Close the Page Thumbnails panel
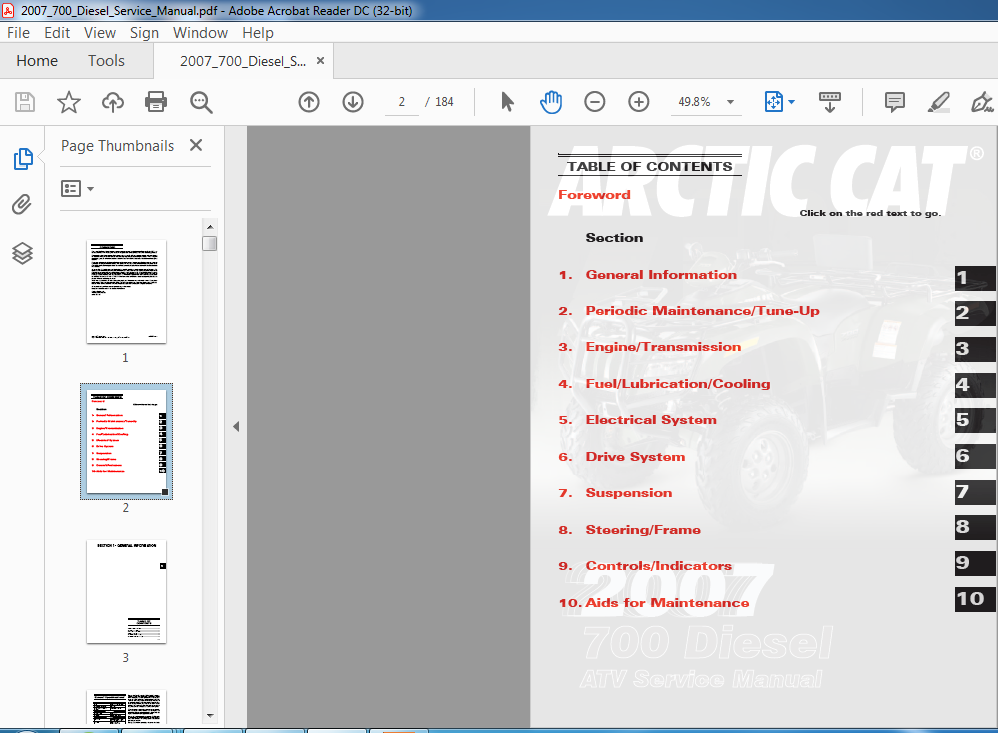This screenshot has width=998, height=733. (x=196, y=145)
